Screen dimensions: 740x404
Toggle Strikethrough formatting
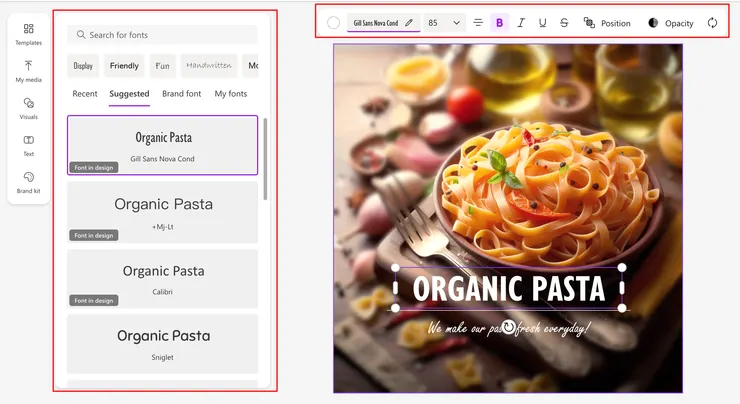pos(564,23)
